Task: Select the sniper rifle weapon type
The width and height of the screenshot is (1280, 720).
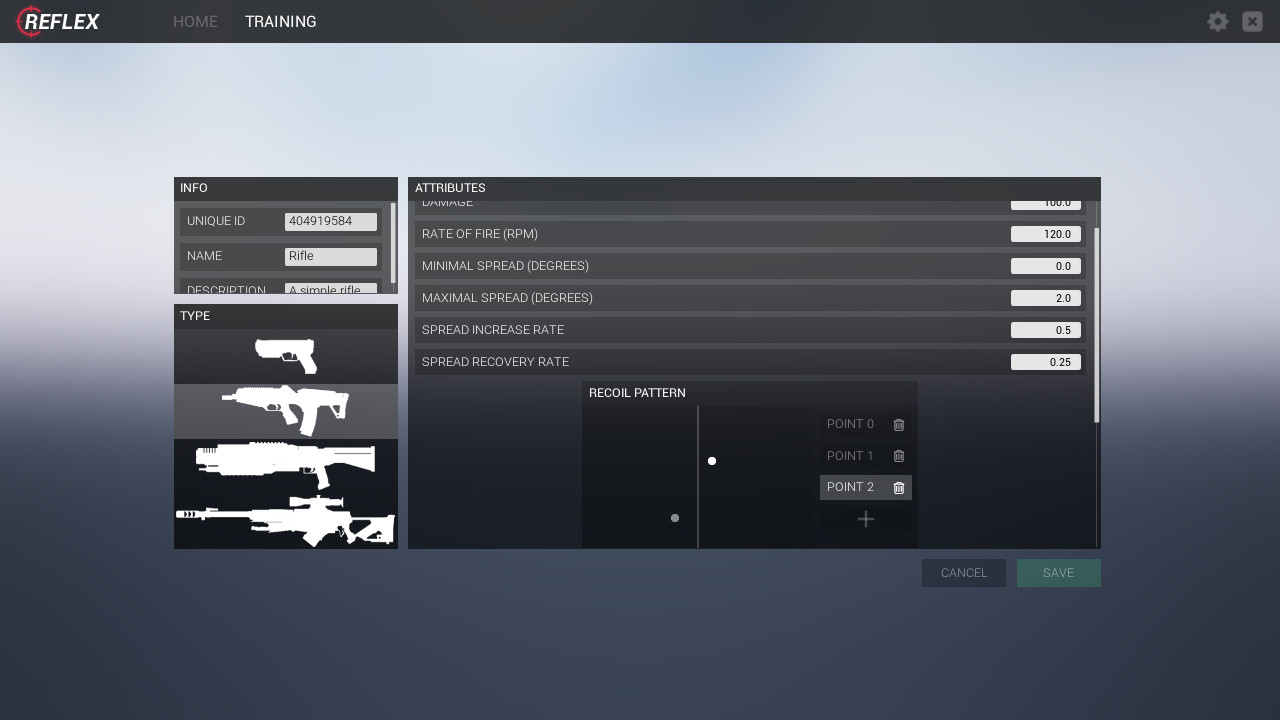Action: click(x=285, y=522)
